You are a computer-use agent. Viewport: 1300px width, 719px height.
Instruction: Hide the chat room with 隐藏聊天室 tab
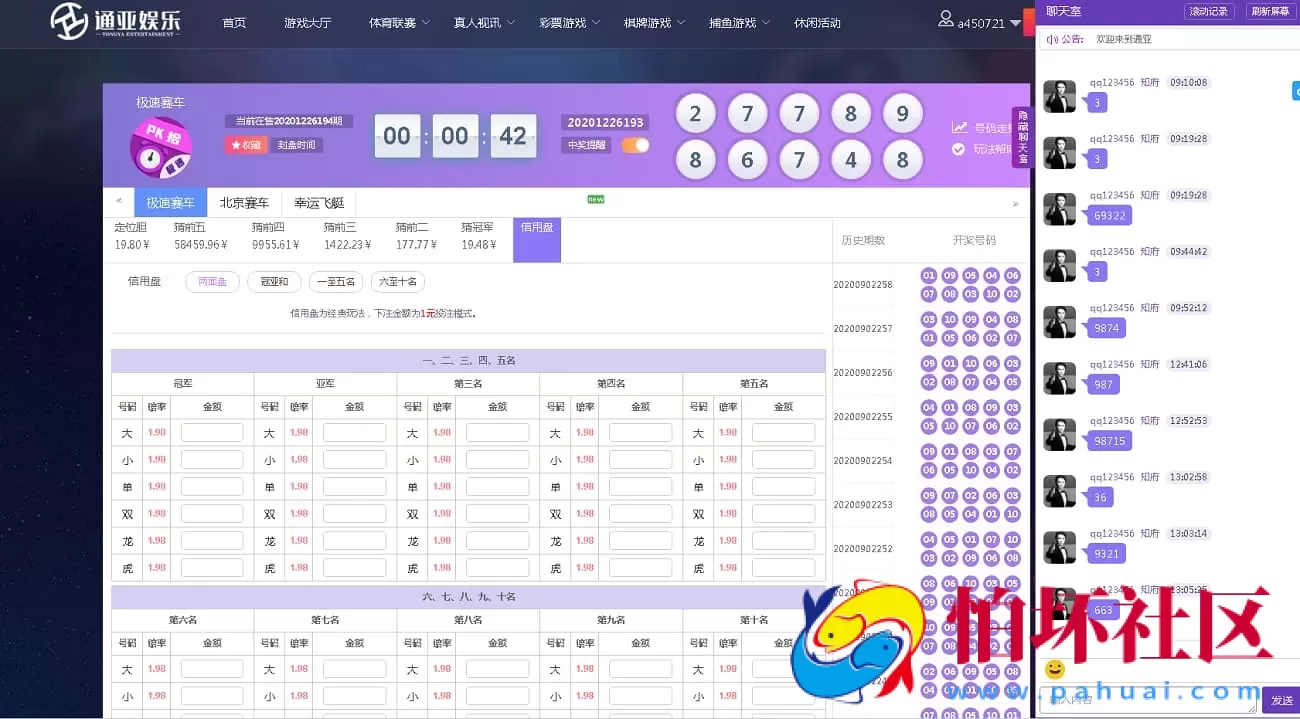(1022, 135)
